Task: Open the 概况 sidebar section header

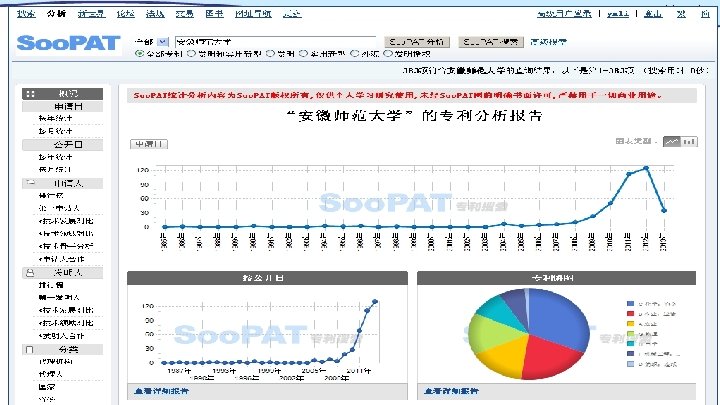Action: 62,94
